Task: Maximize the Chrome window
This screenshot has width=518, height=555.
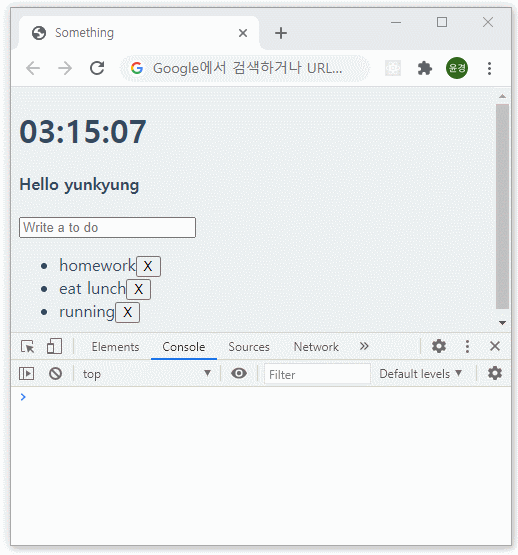Action: tap(442, 22)
